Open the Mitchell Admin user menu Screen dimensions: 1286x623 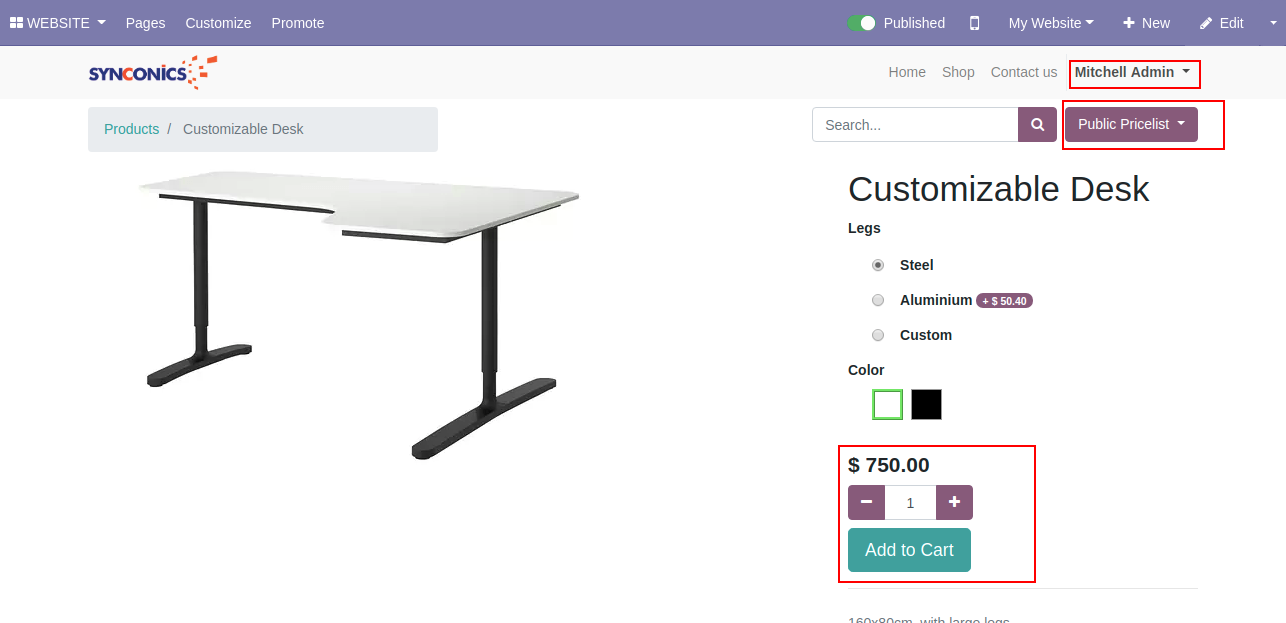1132,72
